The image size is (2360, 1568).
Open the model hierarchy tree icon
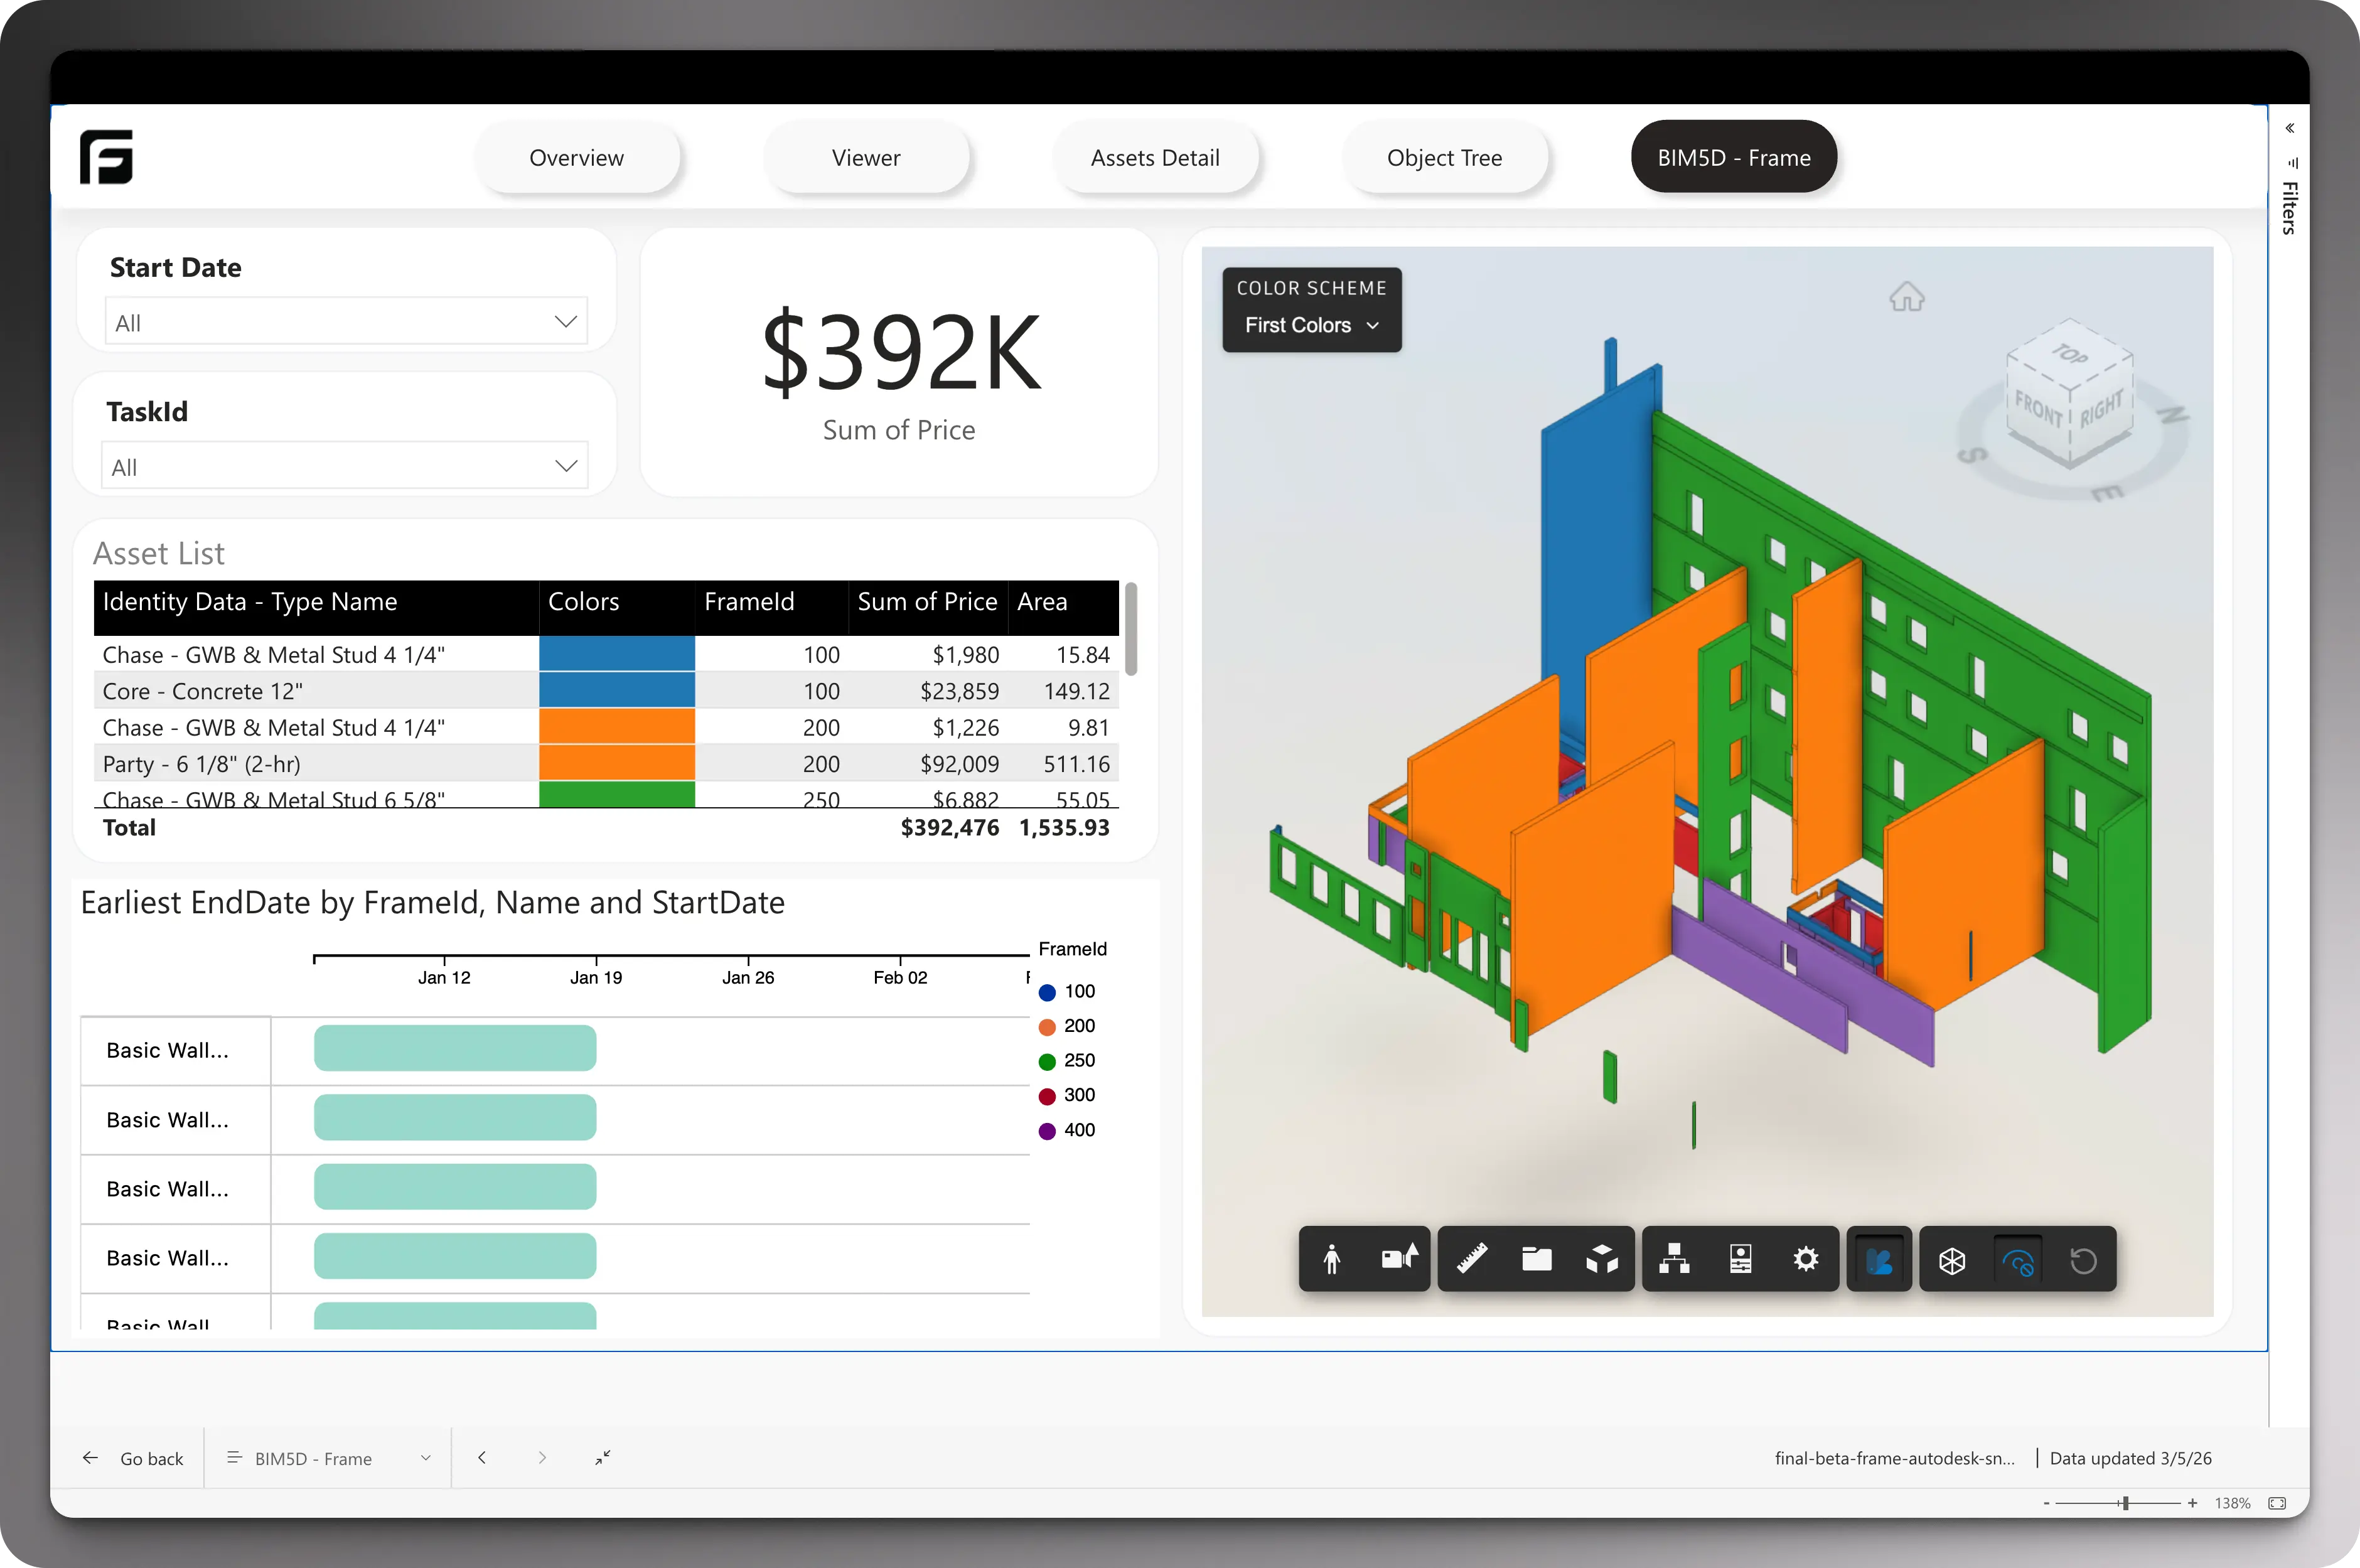pos(1674,1259)
